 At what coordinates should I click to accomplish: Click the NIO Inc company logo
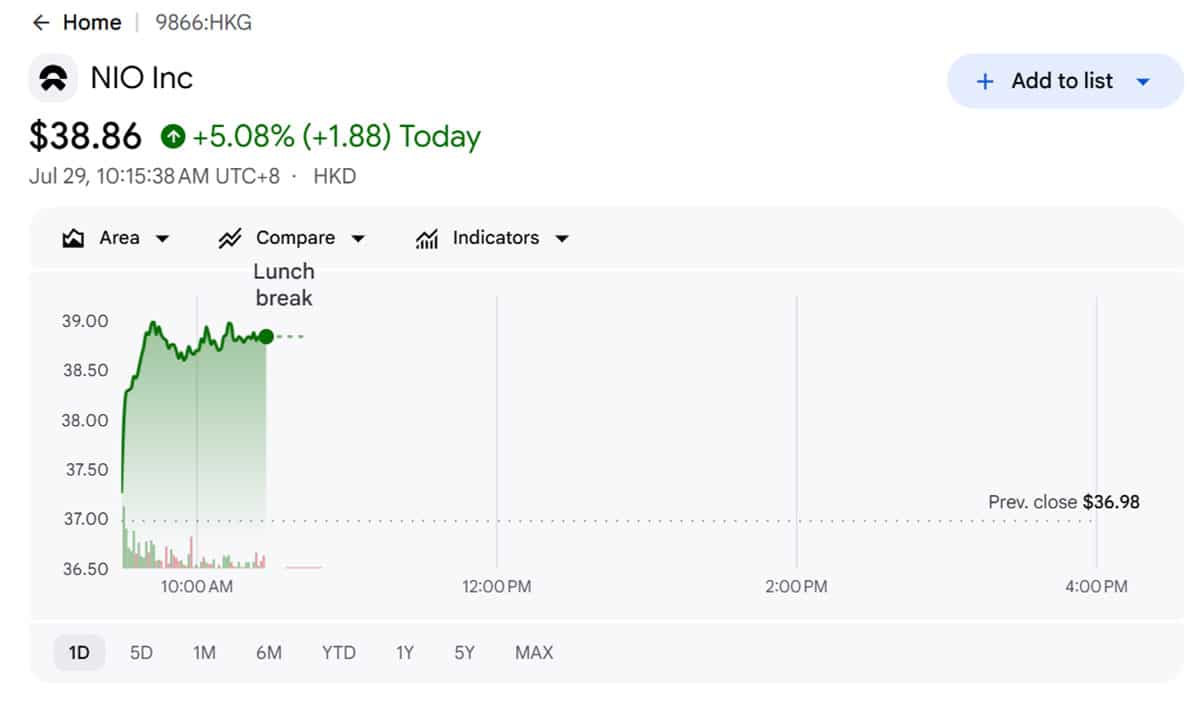[x=53, y=78]
